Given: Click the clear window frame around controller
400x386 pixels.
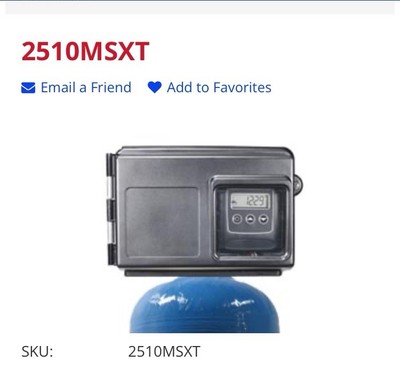Looking at the screenshot, I should (250, 219).
